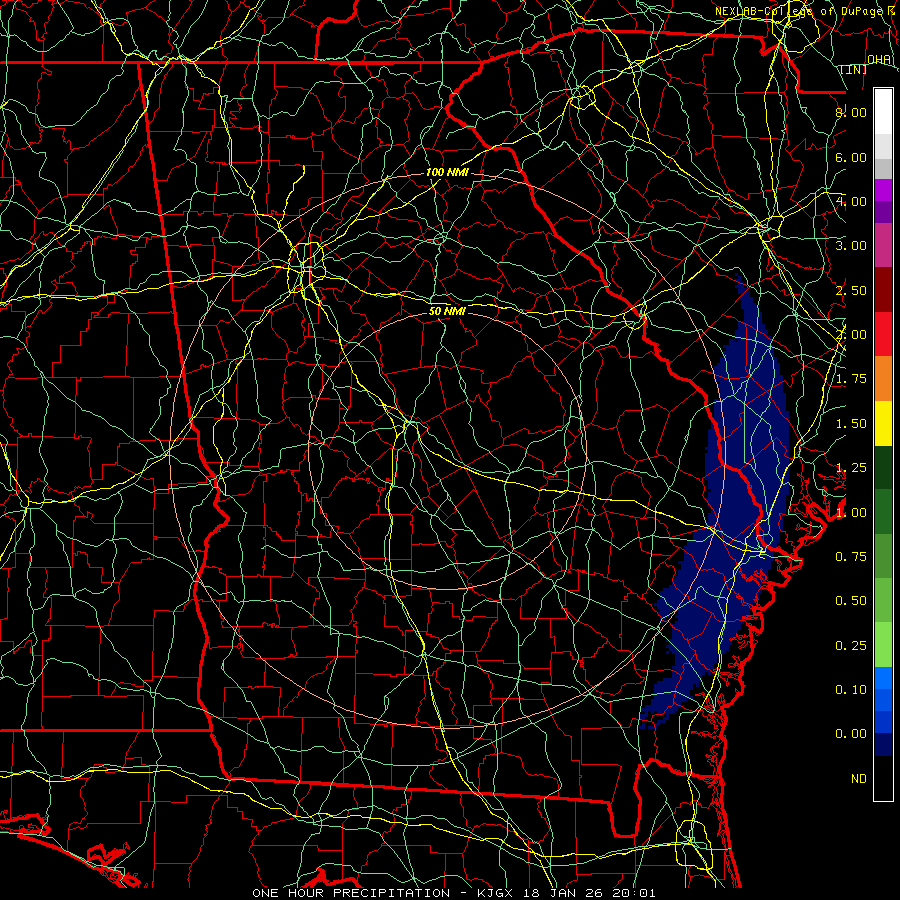This screenshot has width=900, height=900.
Task: Click the 100 NMI range ring label
Action: (x=447, y=172)
